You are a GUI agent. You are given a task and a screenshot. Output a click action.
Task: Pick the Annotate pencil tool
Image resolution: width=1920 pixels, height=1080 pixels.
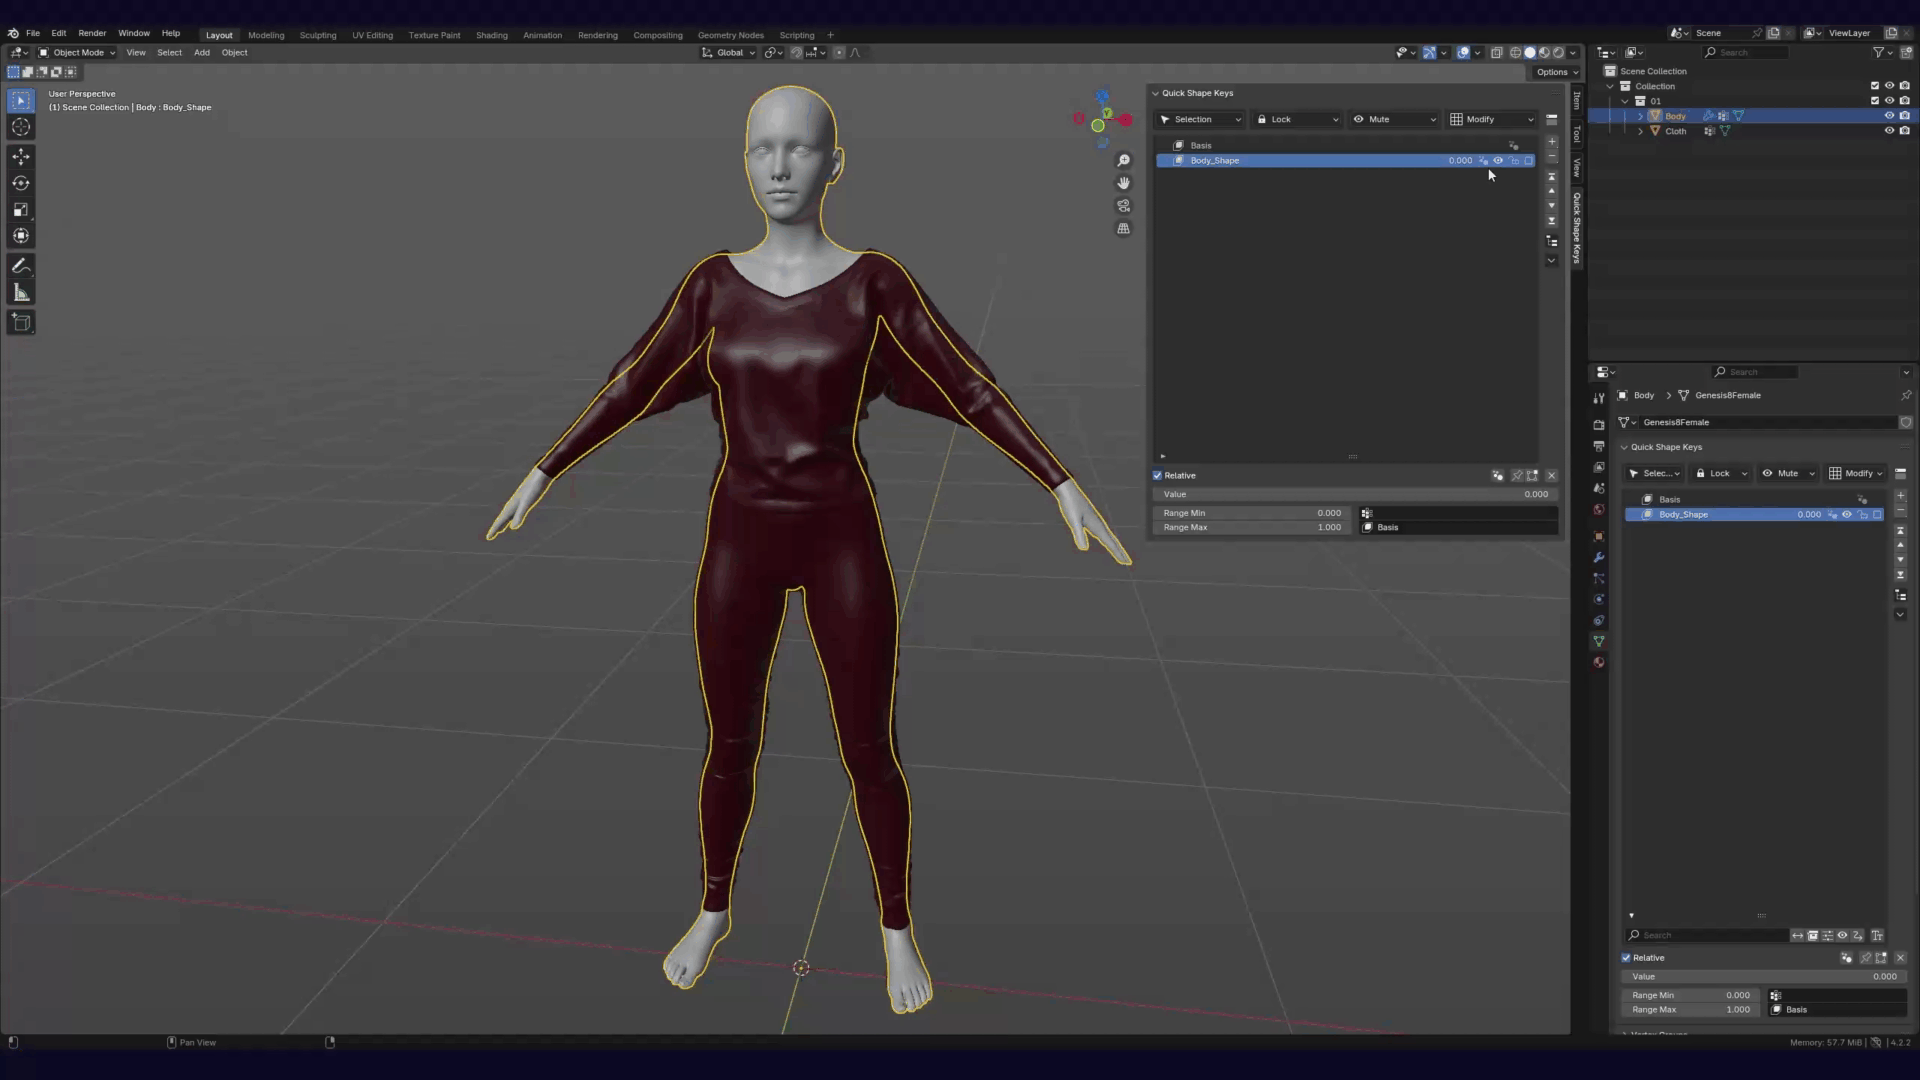pyautogui.click(x=21, y=266)
